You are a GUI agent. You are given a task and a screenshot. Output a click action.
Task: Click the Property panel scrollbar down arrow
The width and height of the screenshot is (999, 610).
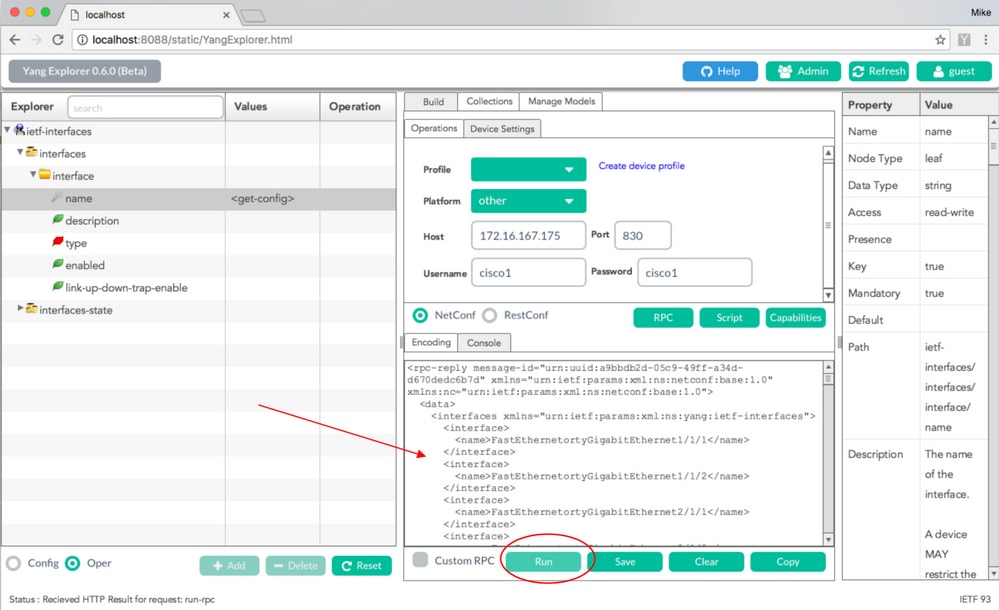point(993,573)
